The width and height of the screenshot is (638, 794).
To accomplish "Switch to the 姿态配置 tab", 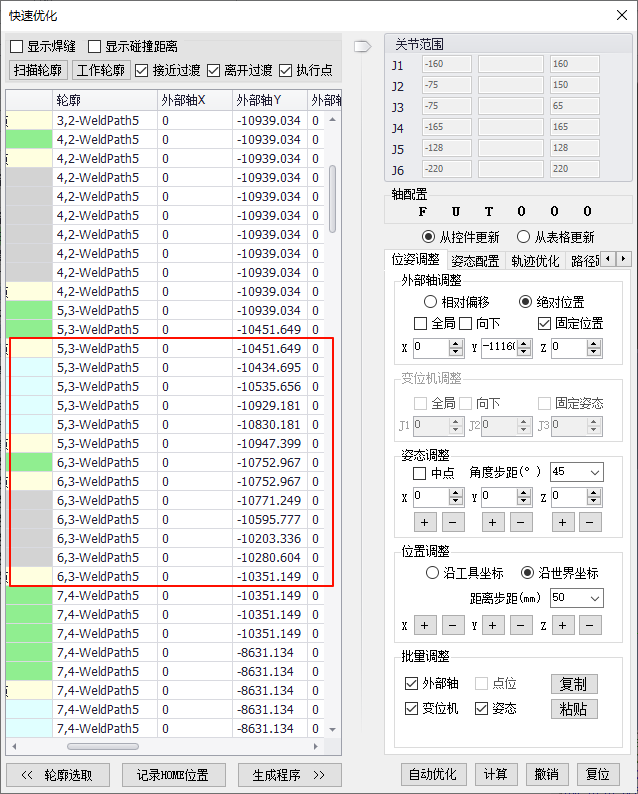I will [475, 261].
